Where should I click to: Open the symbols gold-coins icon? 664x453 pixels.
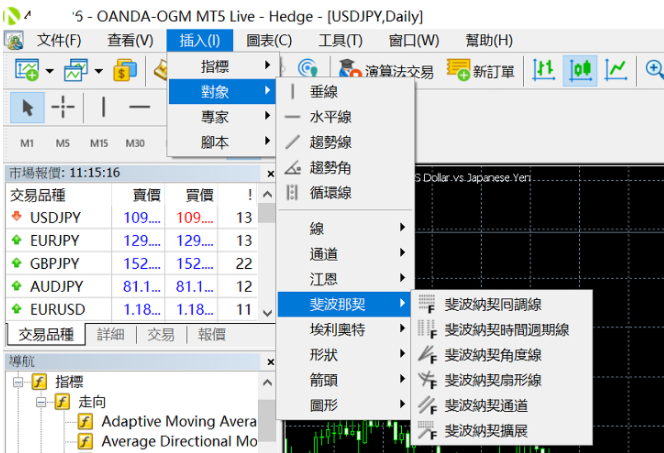[x=124, y=70]
